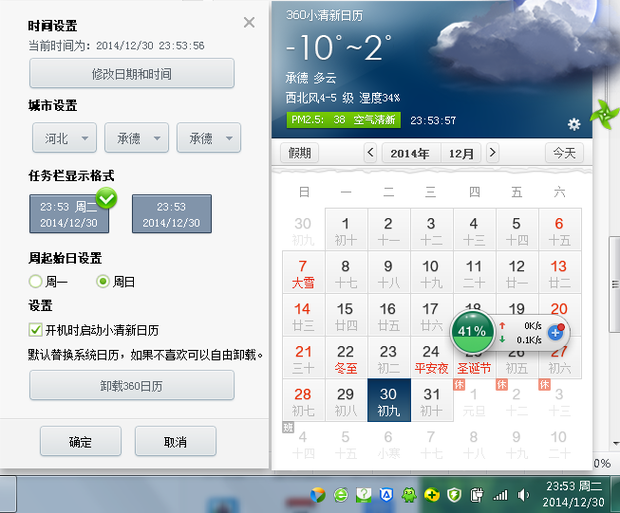The width and height of the screenshot is (620, 513).
Task: Select December 12 廿一
Action: (x=517, y=273)
